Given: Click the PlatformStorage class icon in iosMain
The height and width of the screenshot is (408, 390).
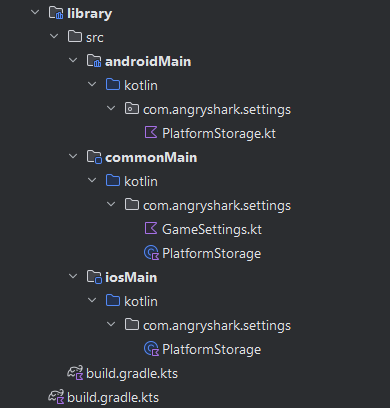Looking at the screenshot, I should 151,349.
